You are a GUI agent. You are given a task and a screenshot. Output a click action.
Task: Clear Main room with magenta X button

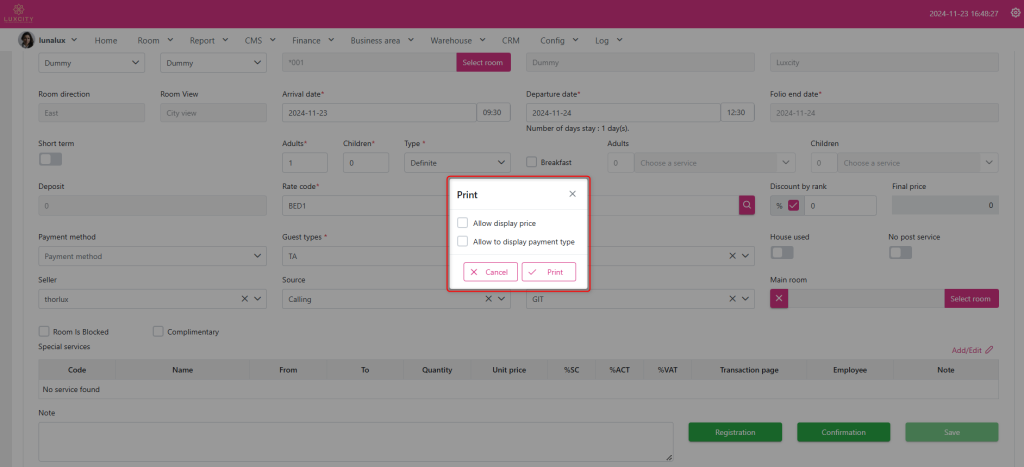(x=780, y=299)
